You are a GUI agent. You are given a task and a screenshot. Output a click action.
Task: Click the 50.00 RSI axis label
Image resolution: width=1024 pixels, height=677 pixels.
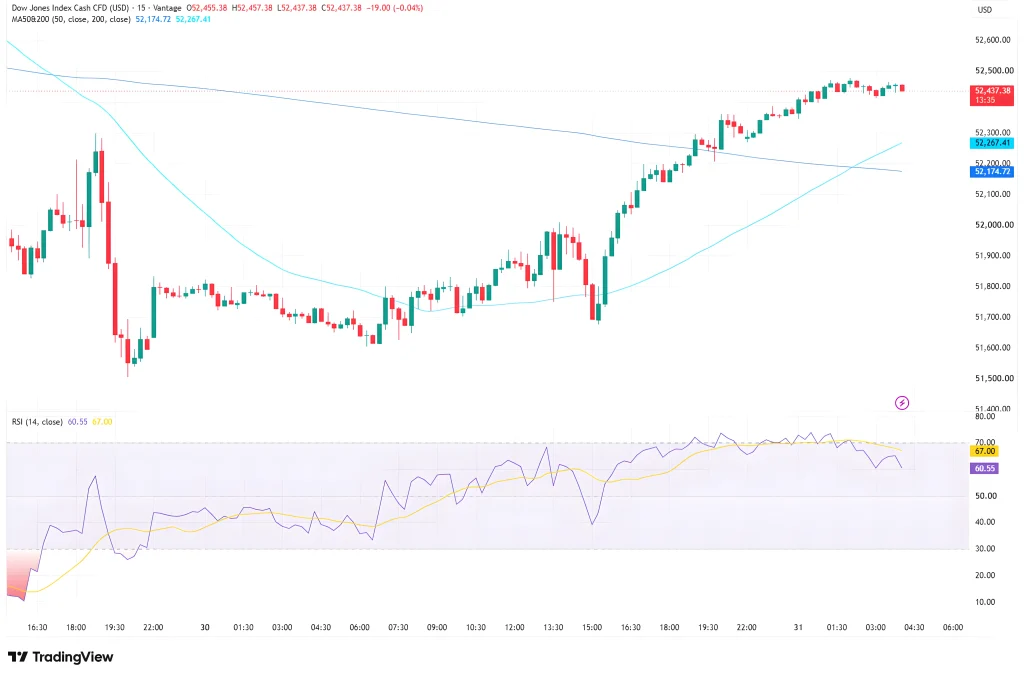(985, 496)
